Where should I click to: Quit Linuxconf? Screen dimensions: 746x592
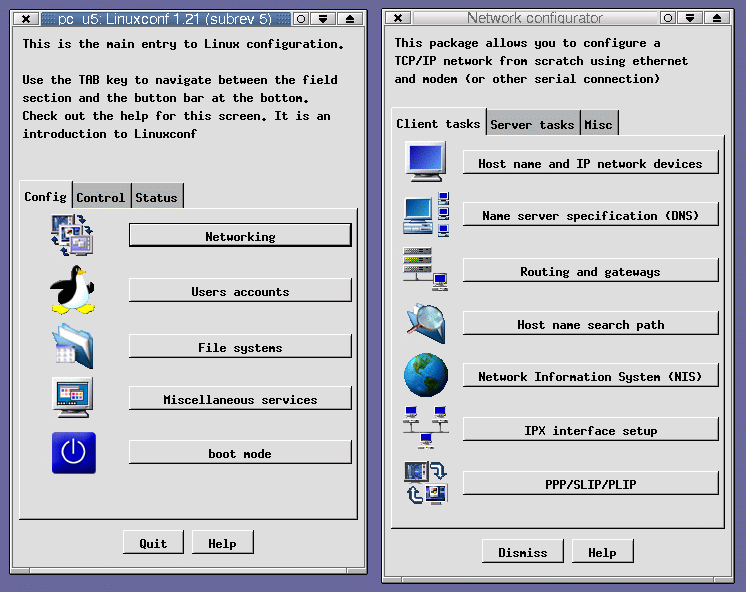coord(153,543)
